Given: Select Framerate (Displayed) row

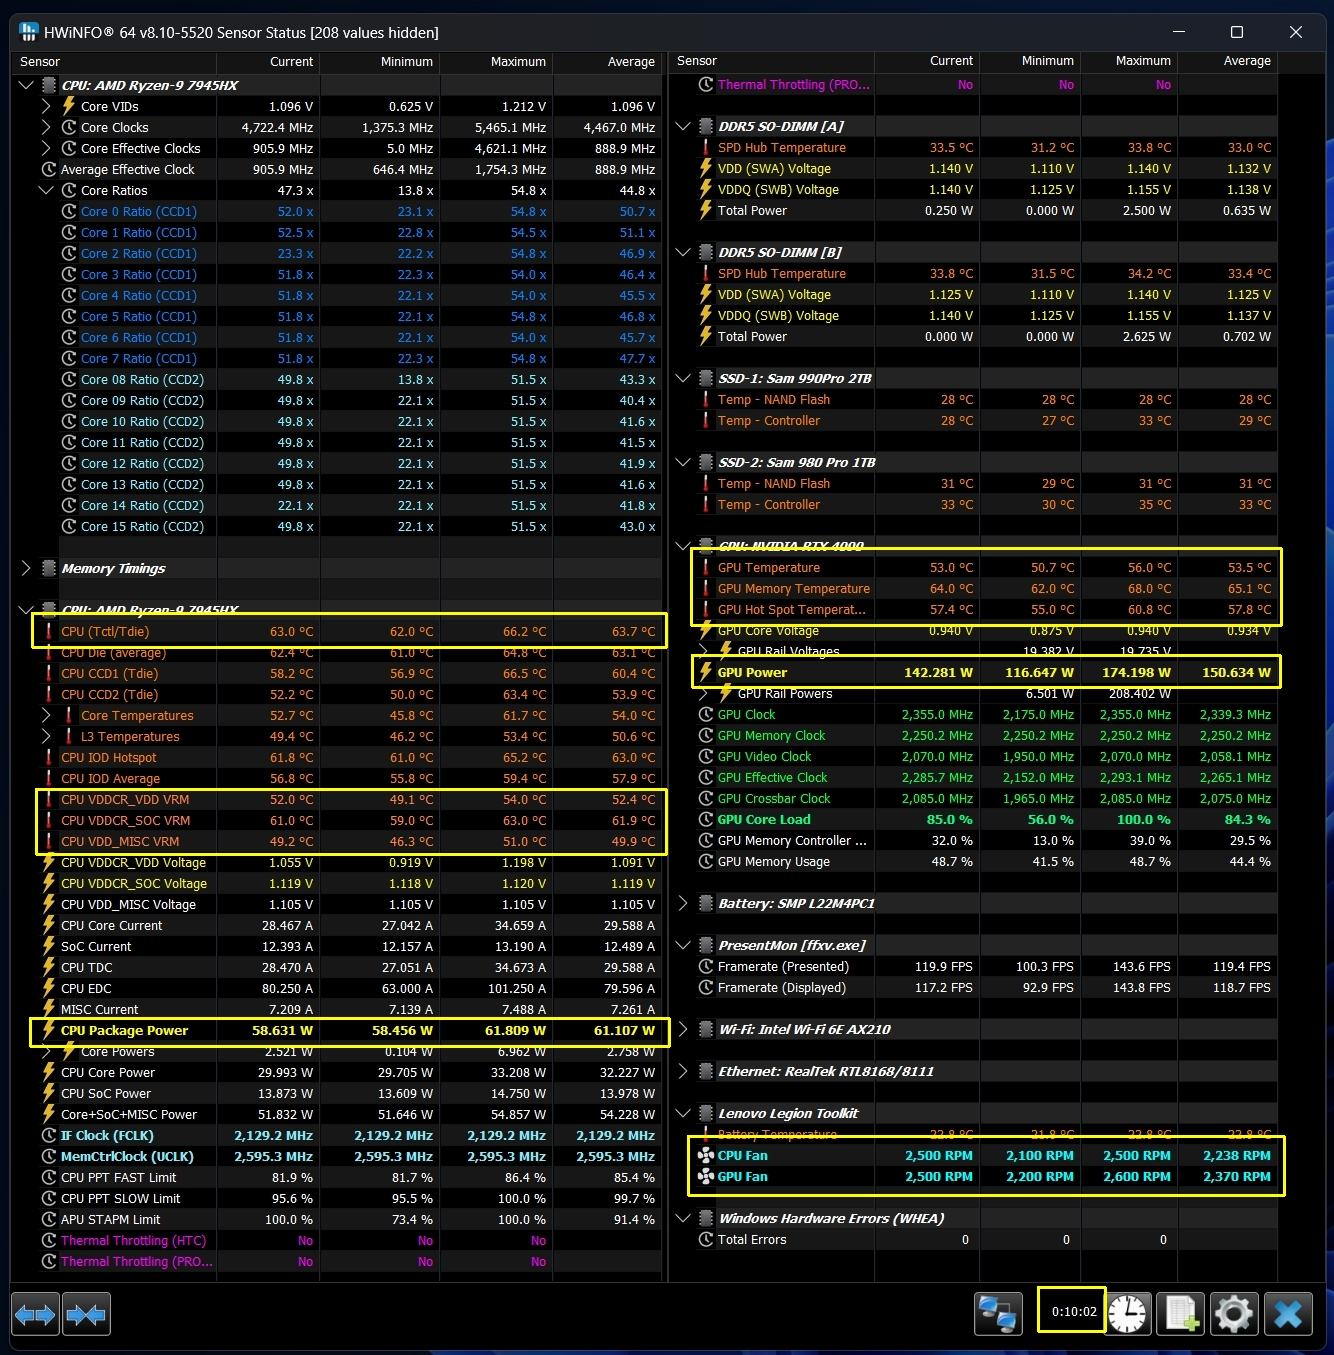Looking at the screenshot, I should click(975, 987).
